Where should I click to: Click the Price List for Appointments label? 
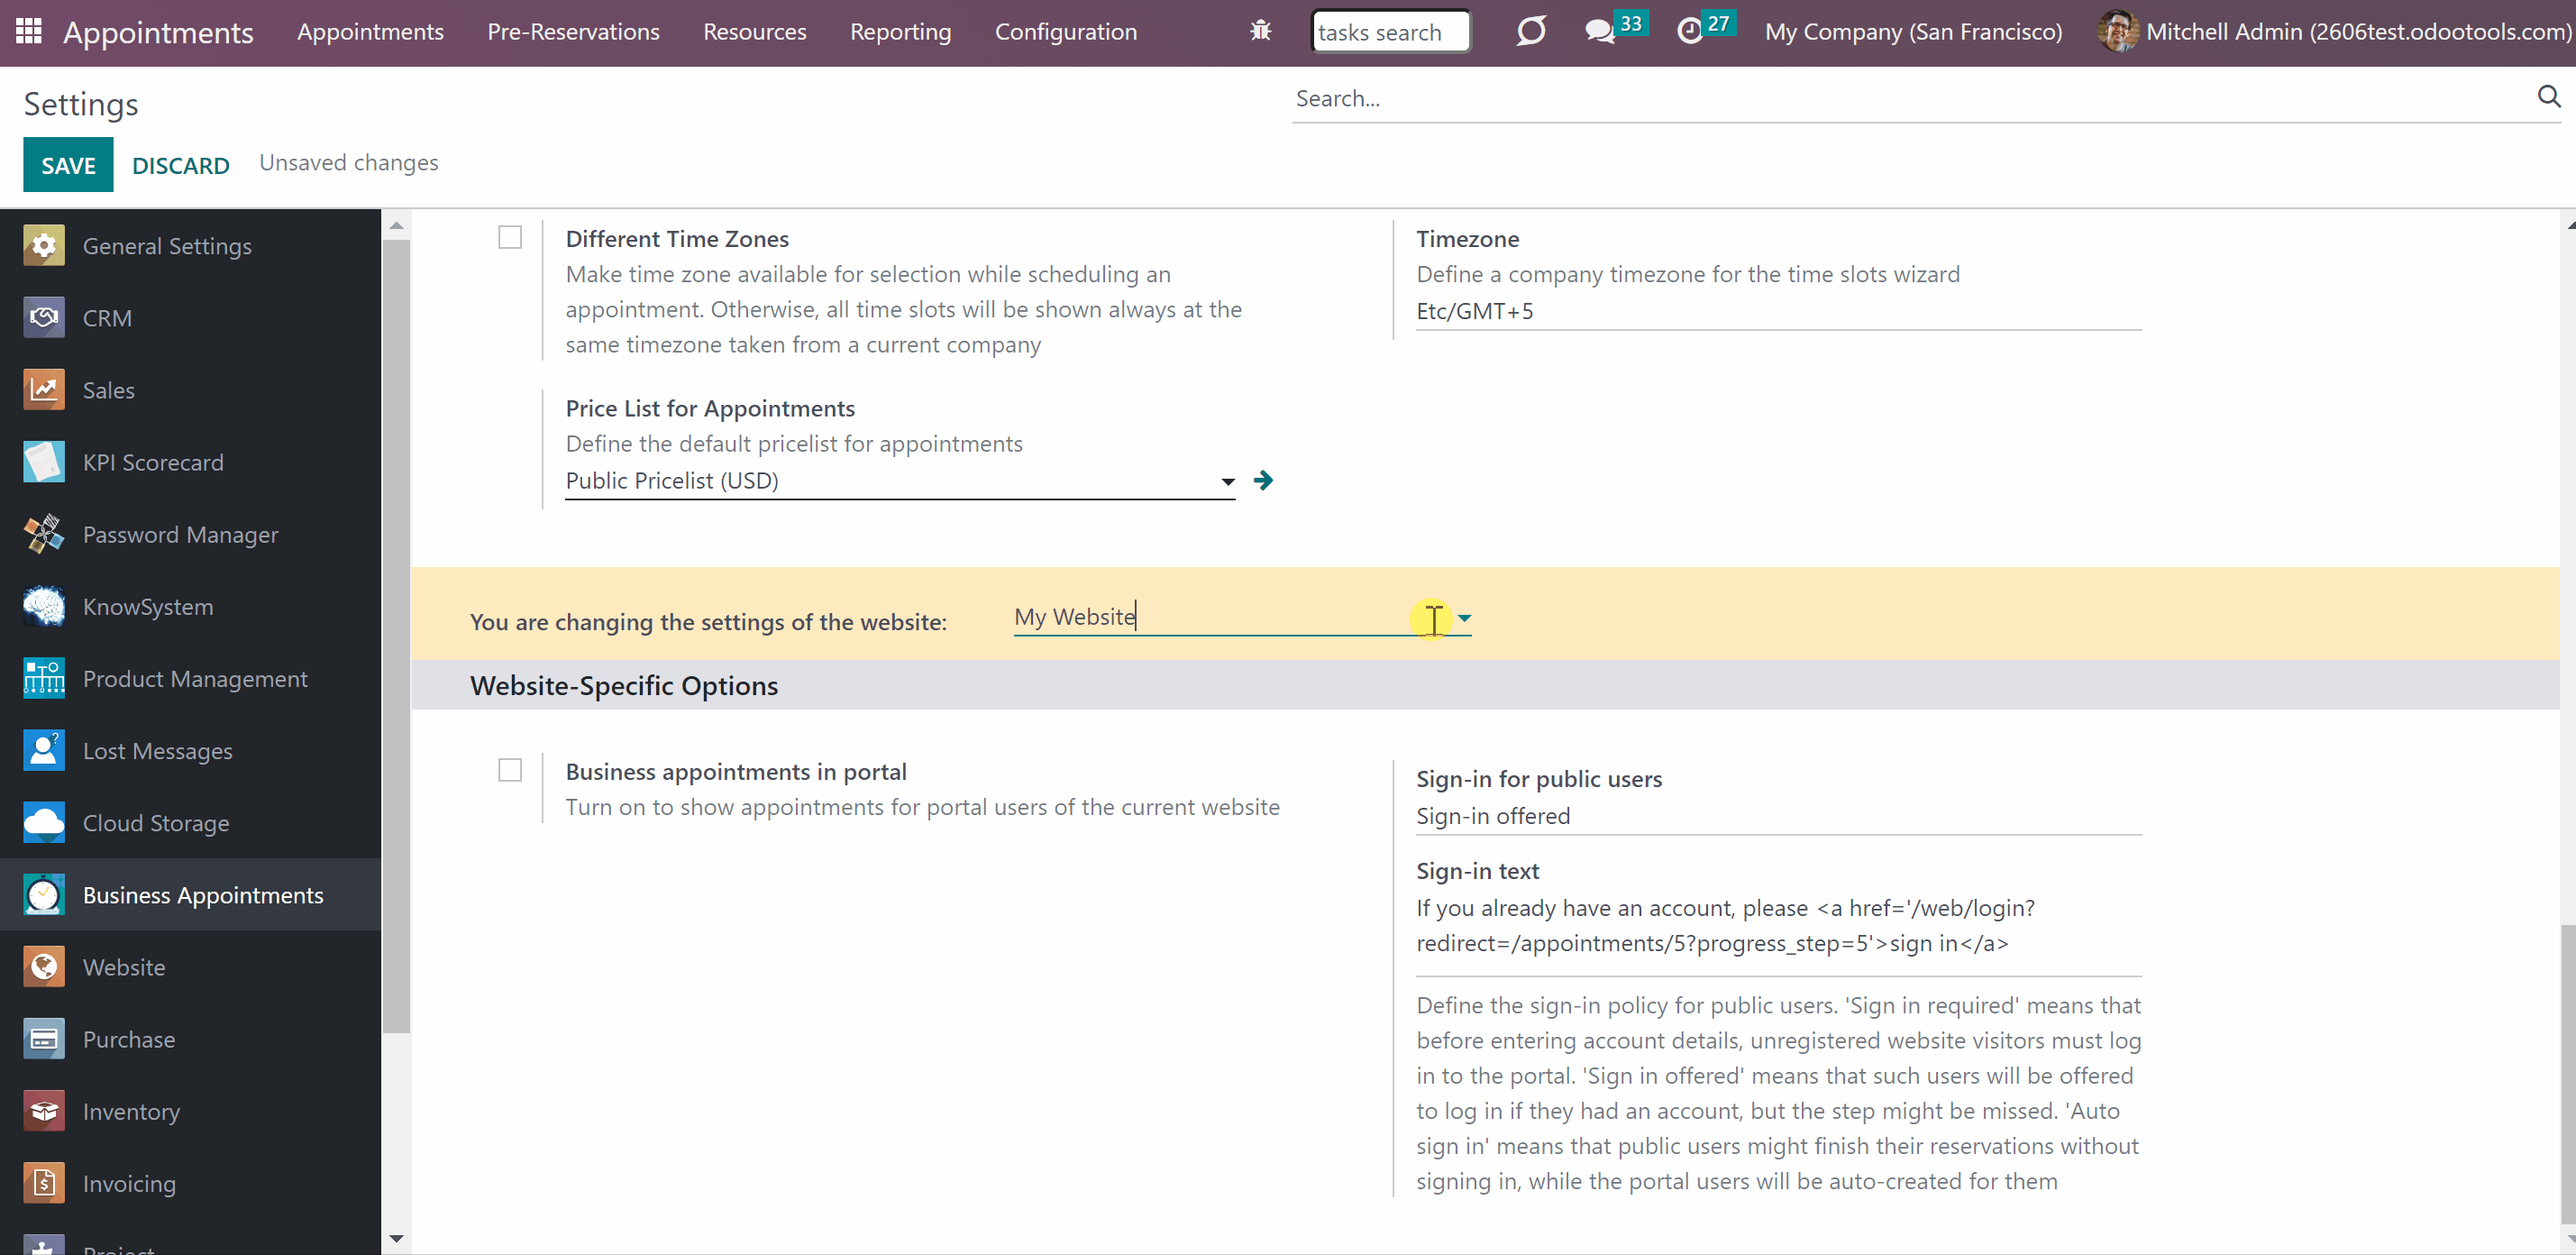[710, 408]
